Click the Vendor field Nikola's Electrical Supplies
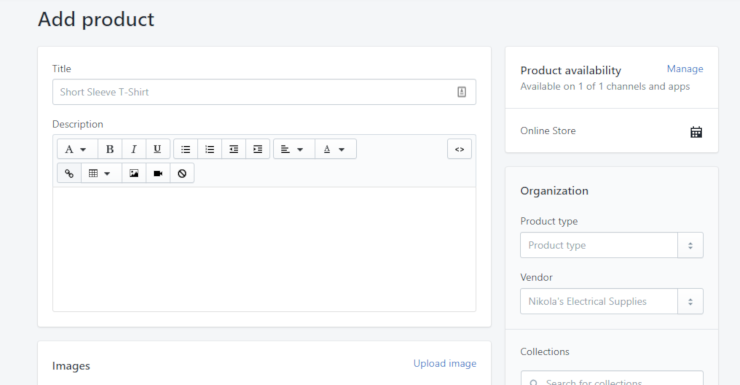 599,301
